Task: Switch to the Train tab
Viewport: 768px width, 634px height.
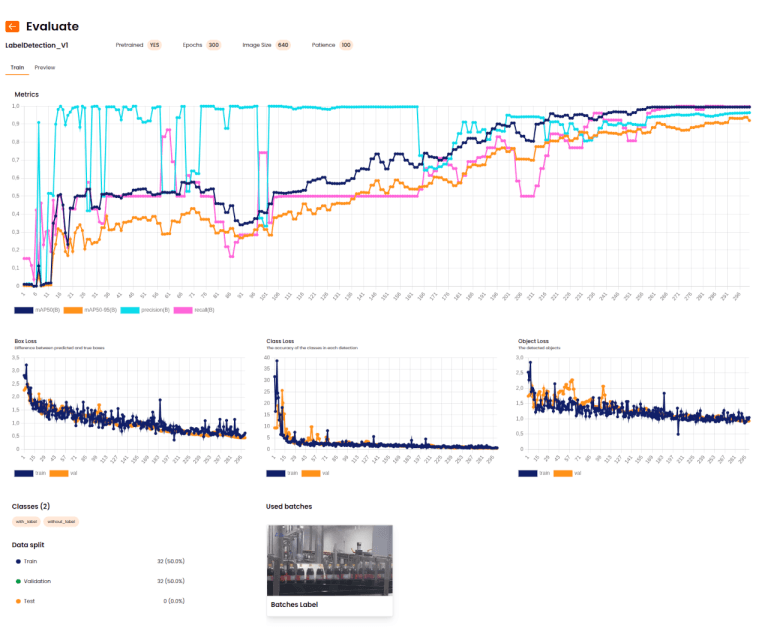Action: click(x=17, y=68)
